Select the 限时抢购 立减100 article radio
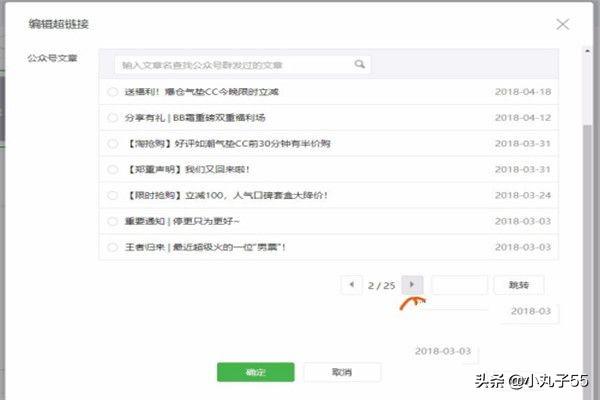 pos(112,195)
